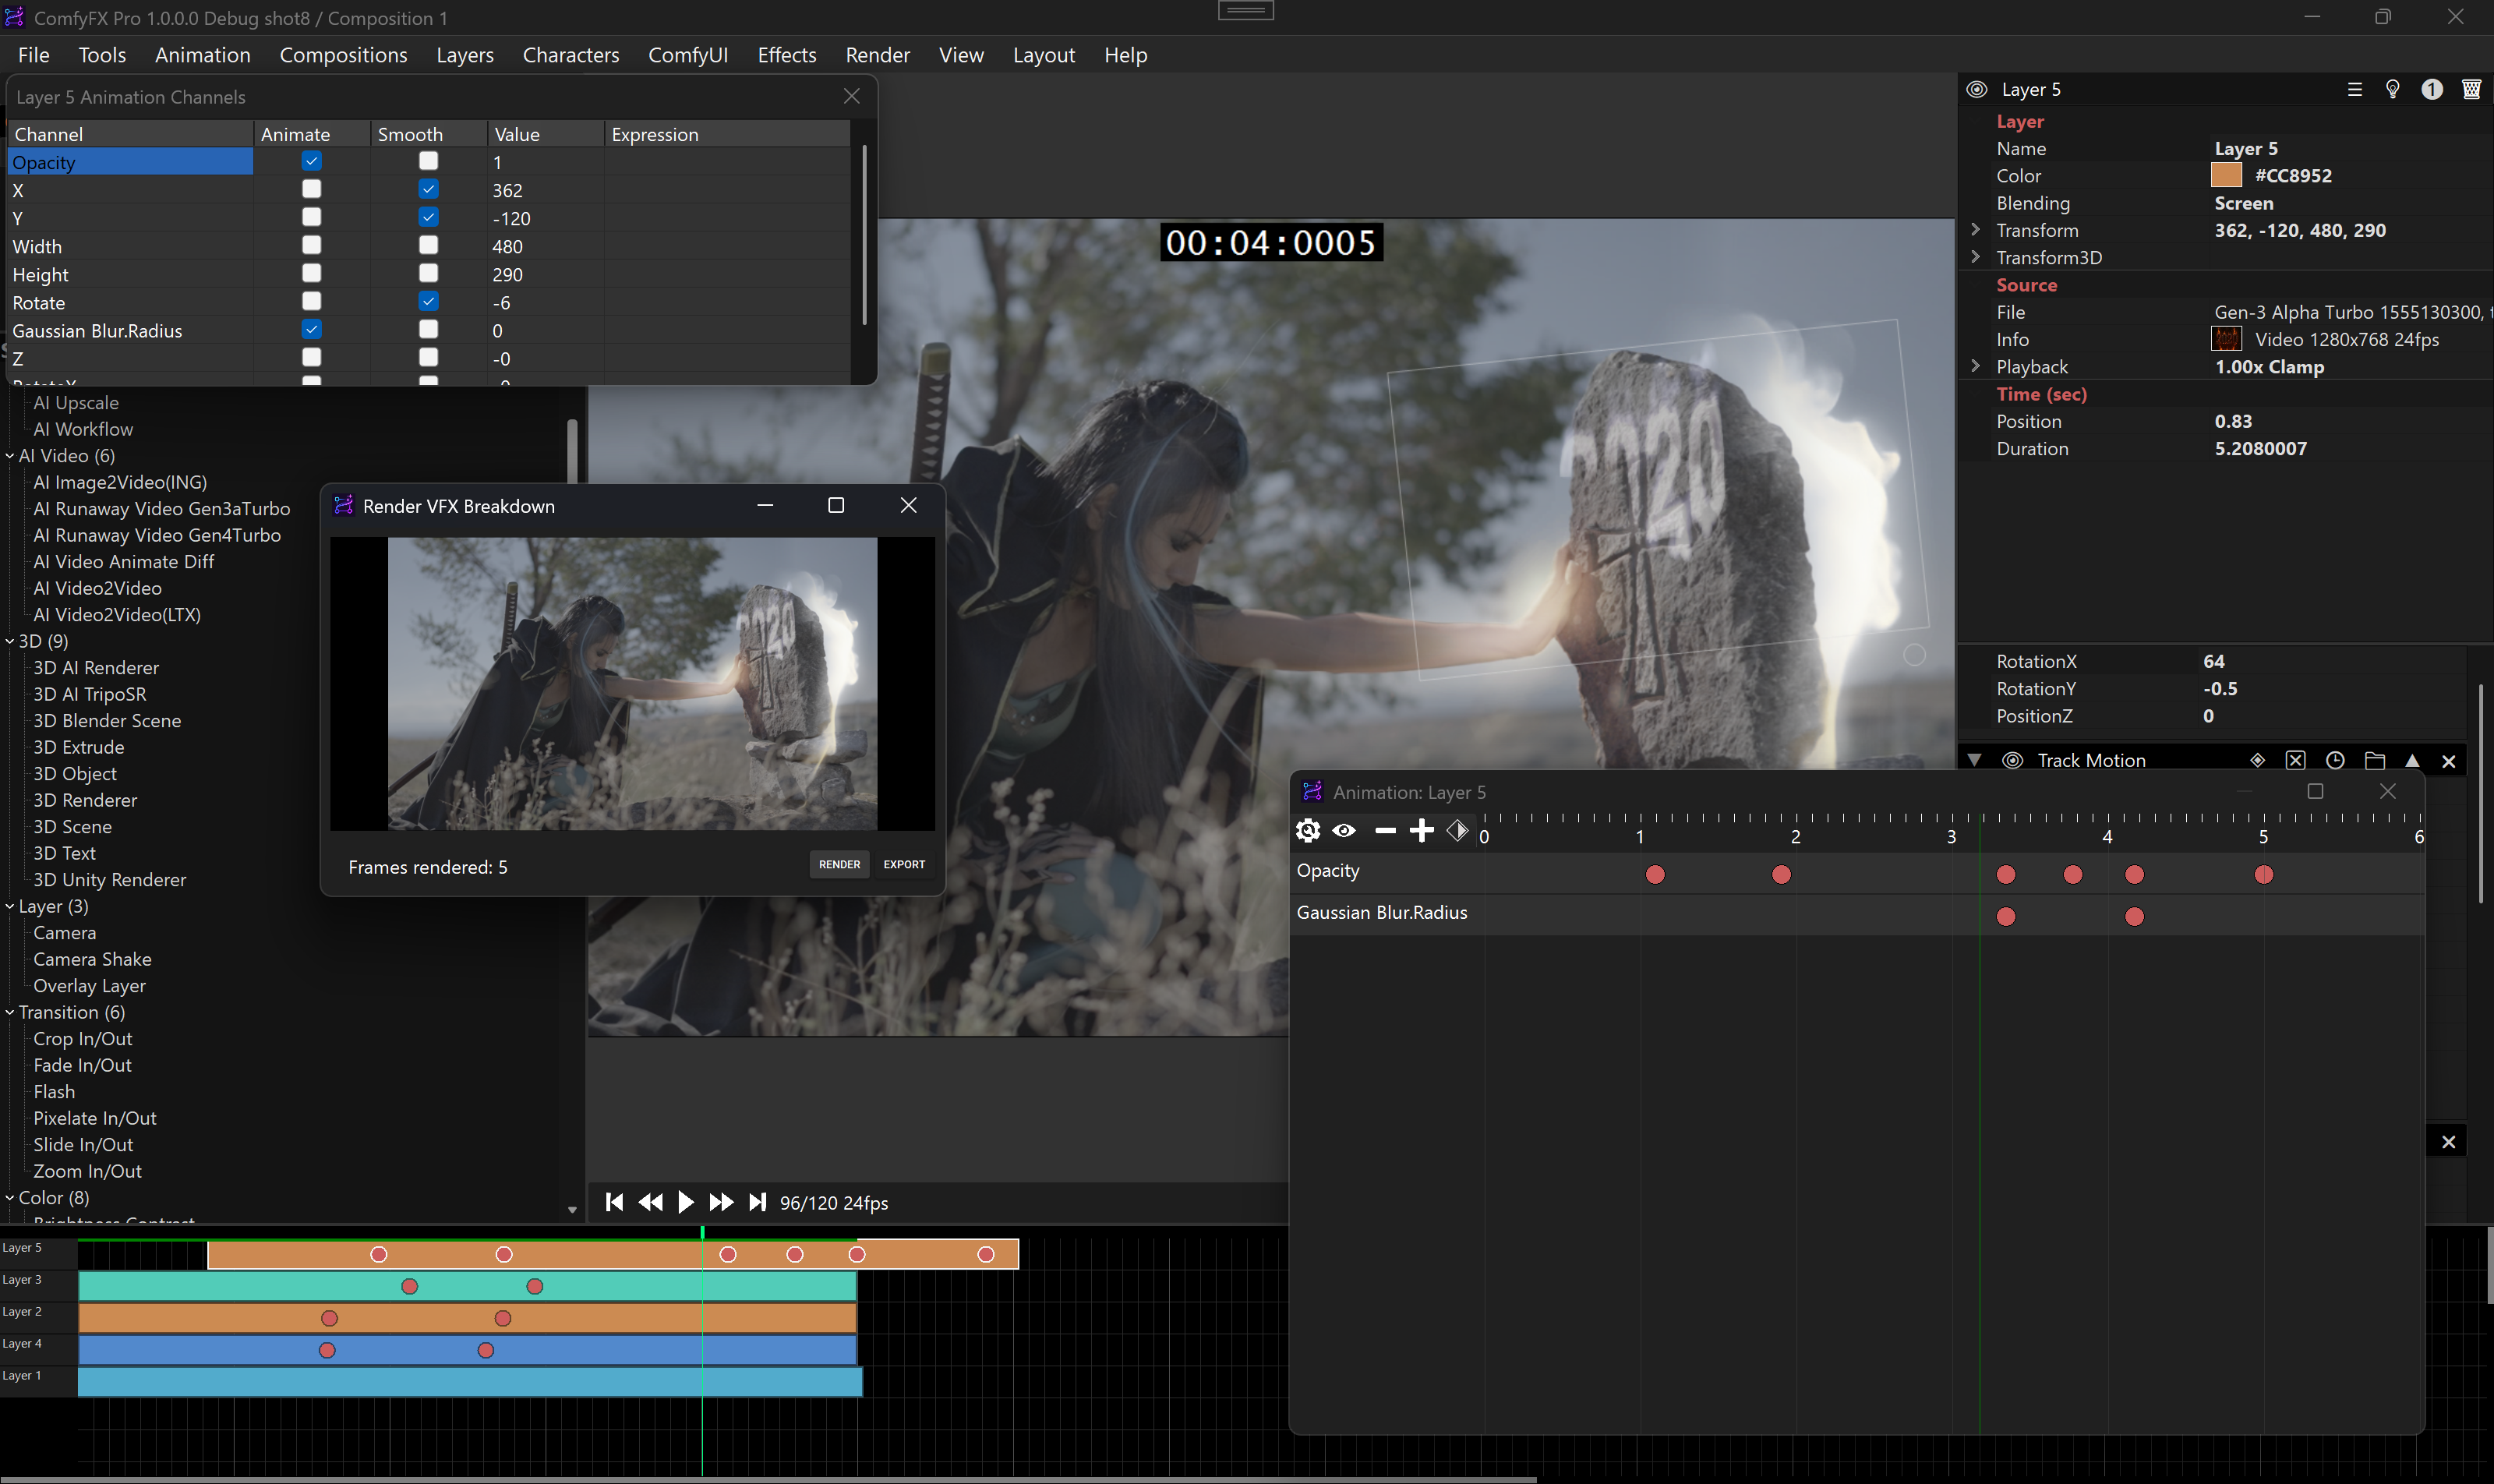Click the lightbulb icon in the Layer 5 header
Image resolution: width=2494 pixels, height=1484 pixels.
[2392, 89]
